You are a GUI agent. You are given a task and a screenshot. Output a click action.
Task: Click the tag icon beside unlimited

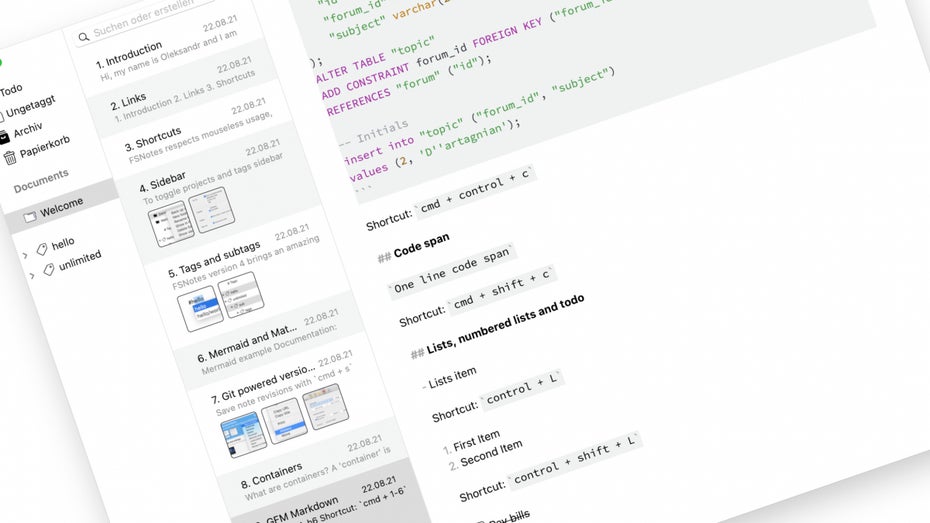[48, 269]
